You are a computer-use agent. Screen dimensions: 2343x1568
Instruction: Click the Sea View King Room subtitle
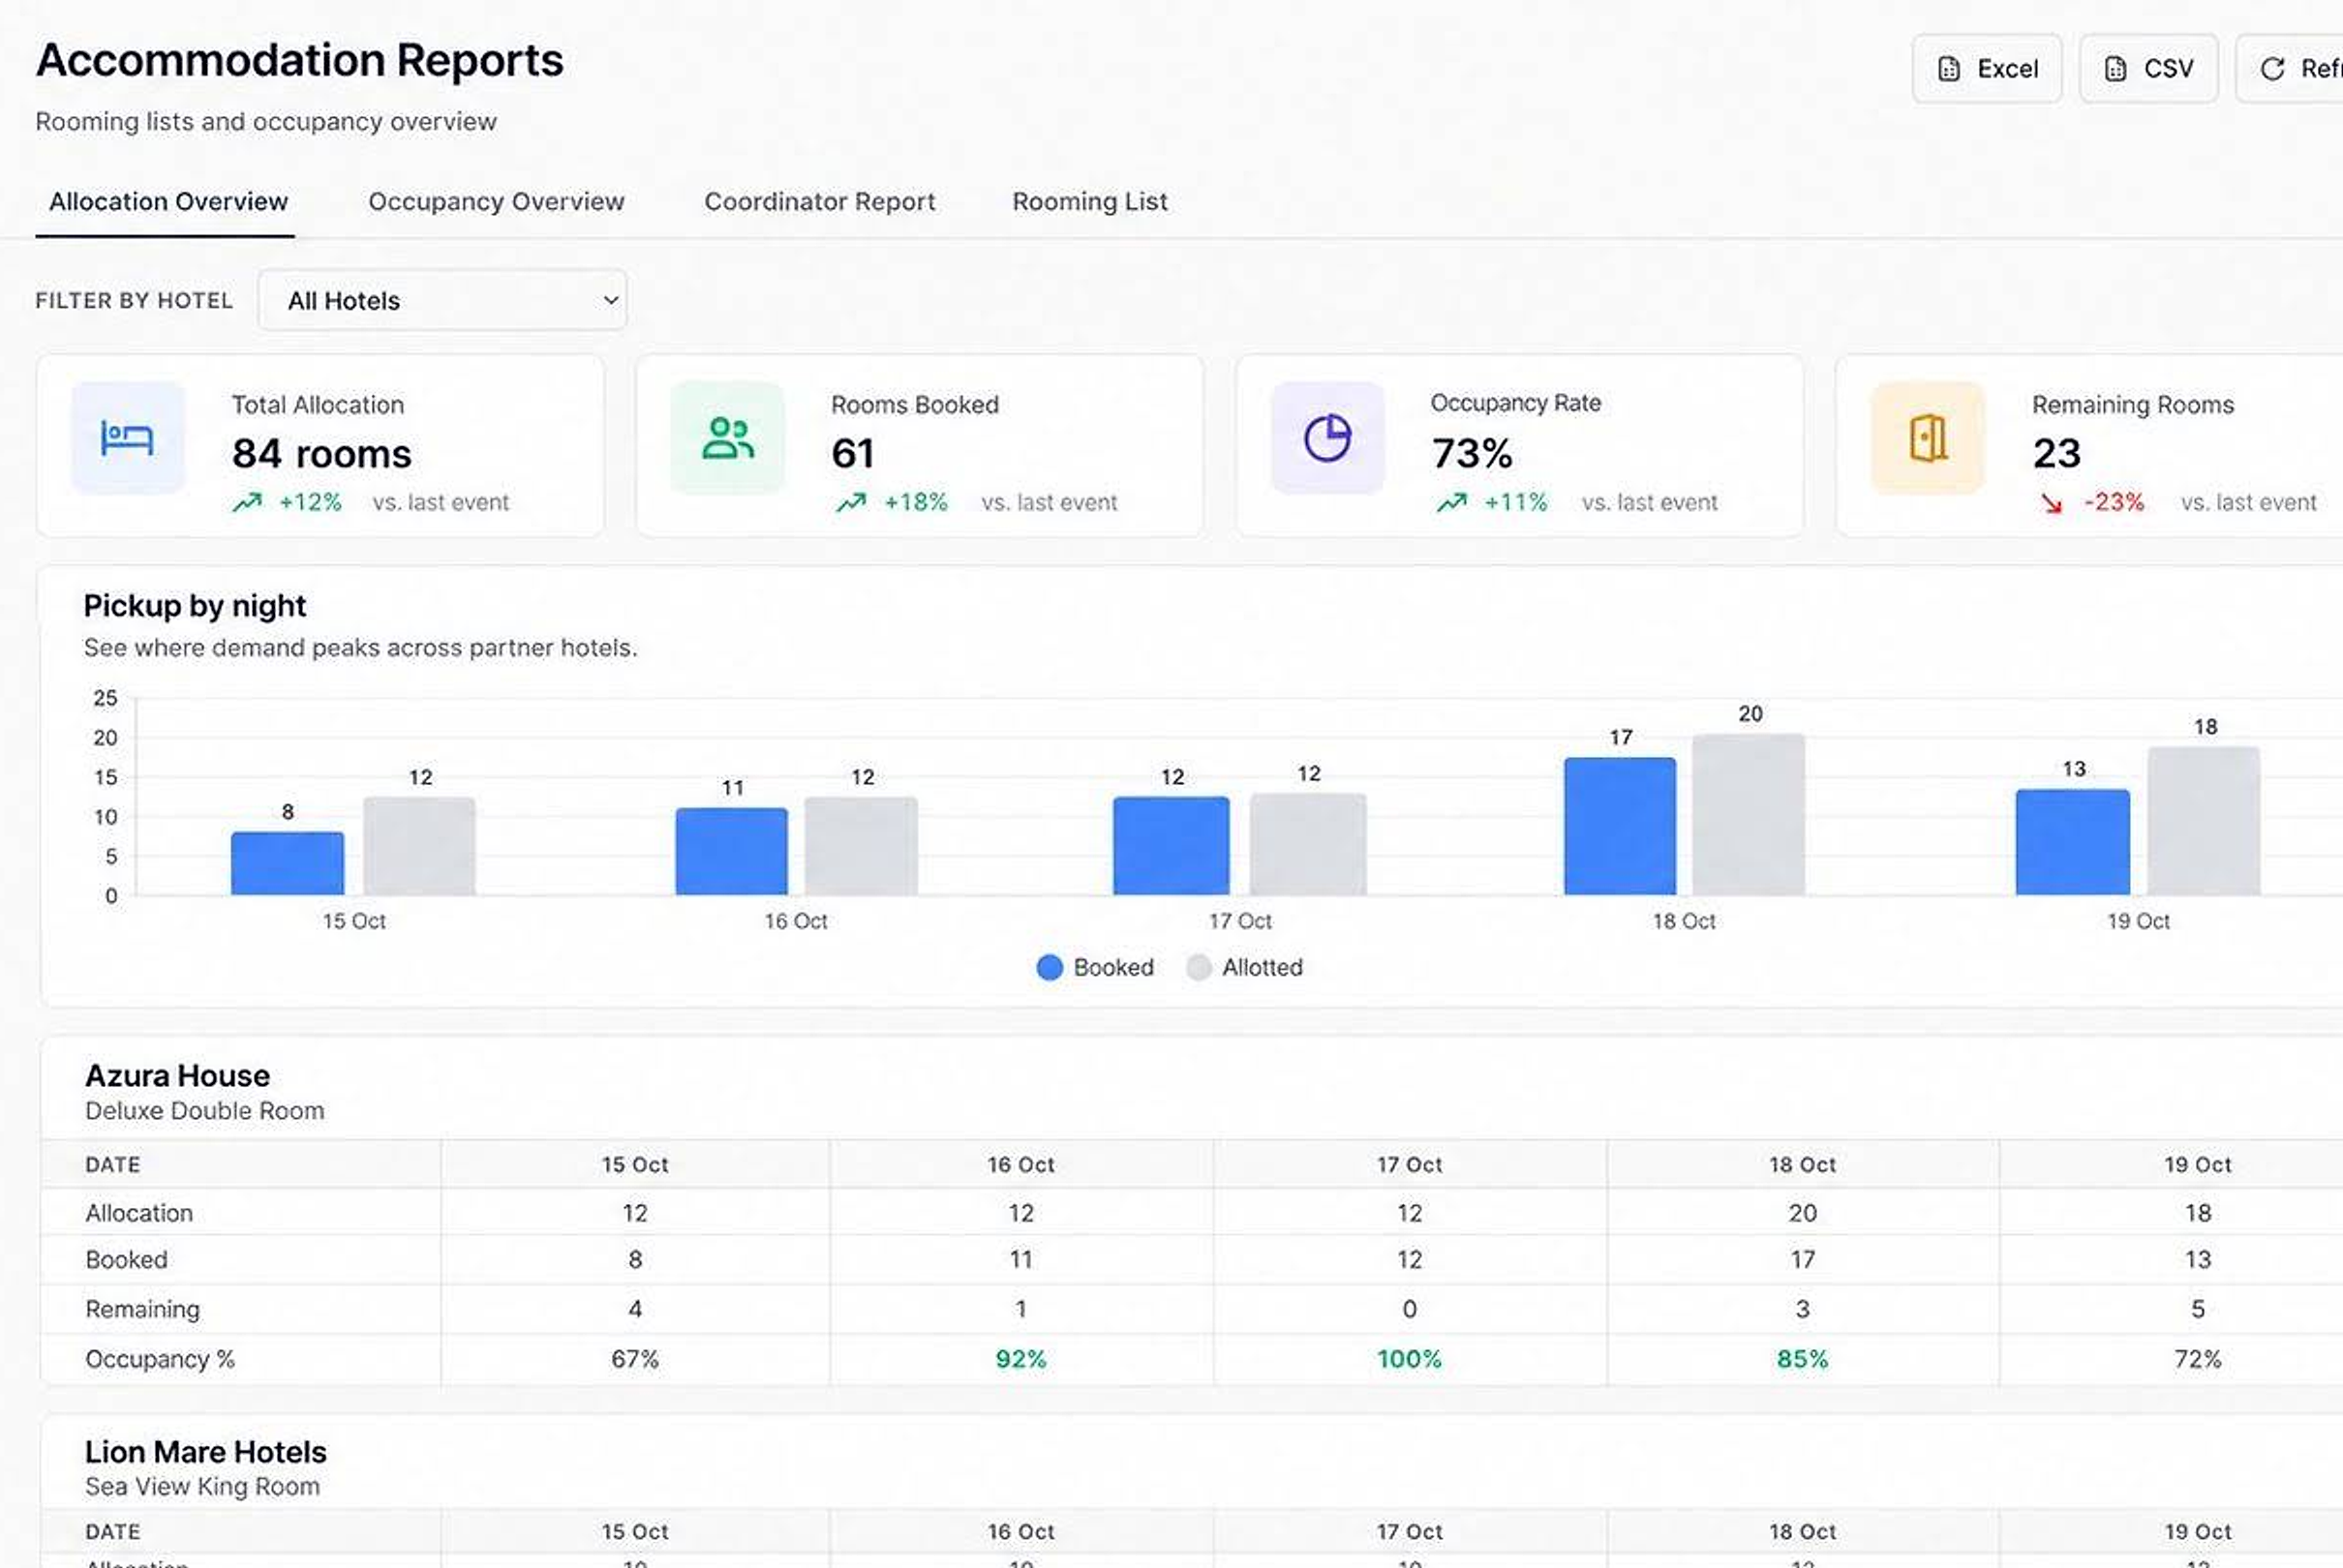[202, 1486]
